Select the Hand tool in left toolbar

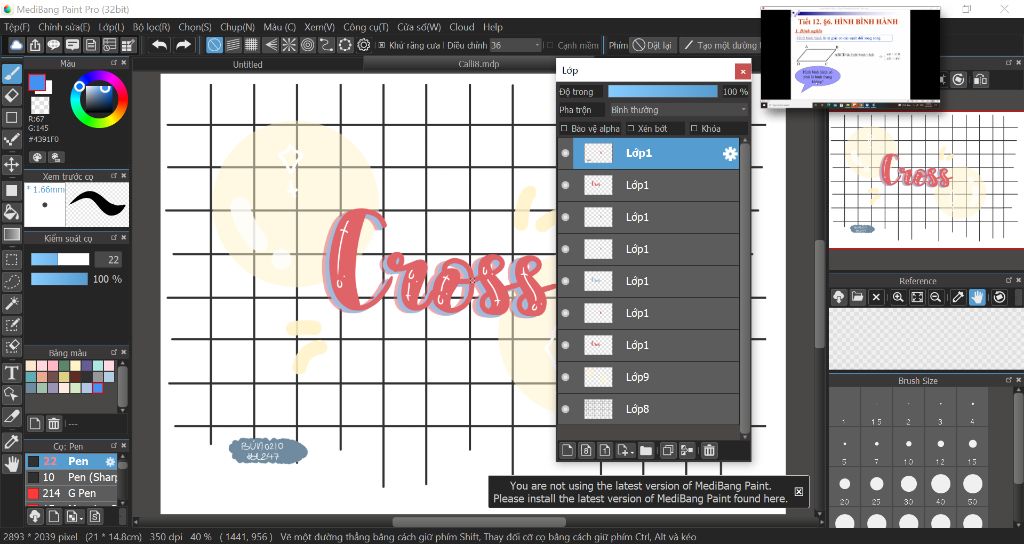click(12, 464)
